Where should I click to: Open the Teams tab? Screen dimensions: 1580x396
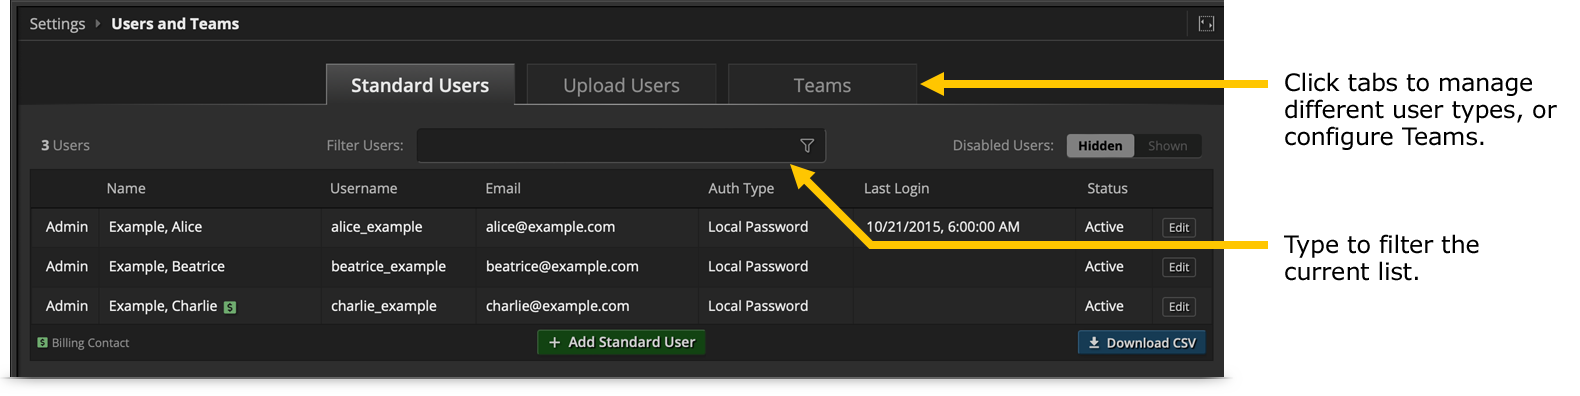point(822,85)
